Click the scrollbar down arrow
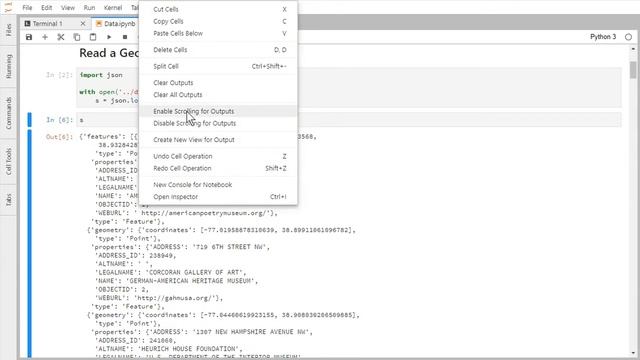The width and height of the screenshot is (640, 360). pos(633,353)
